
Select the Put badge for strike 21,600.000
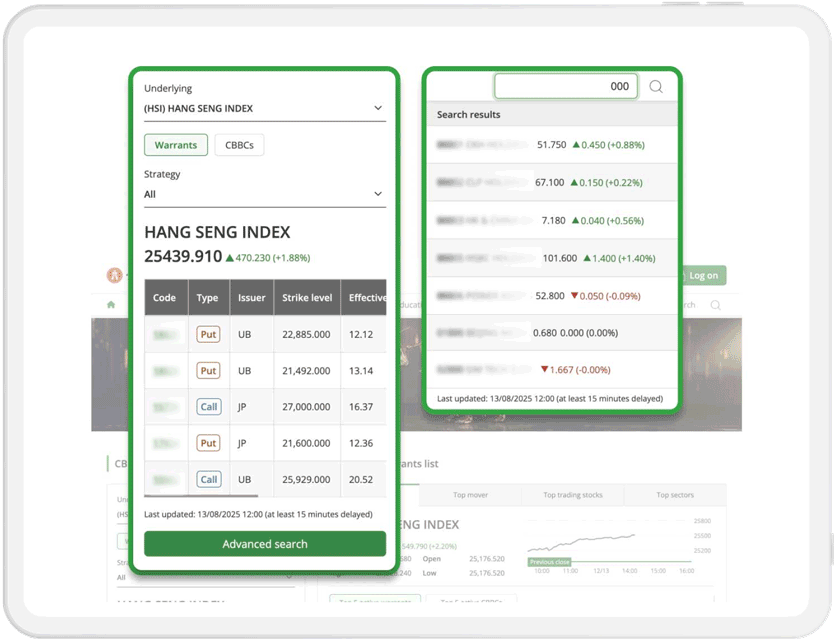click(208, 443)
